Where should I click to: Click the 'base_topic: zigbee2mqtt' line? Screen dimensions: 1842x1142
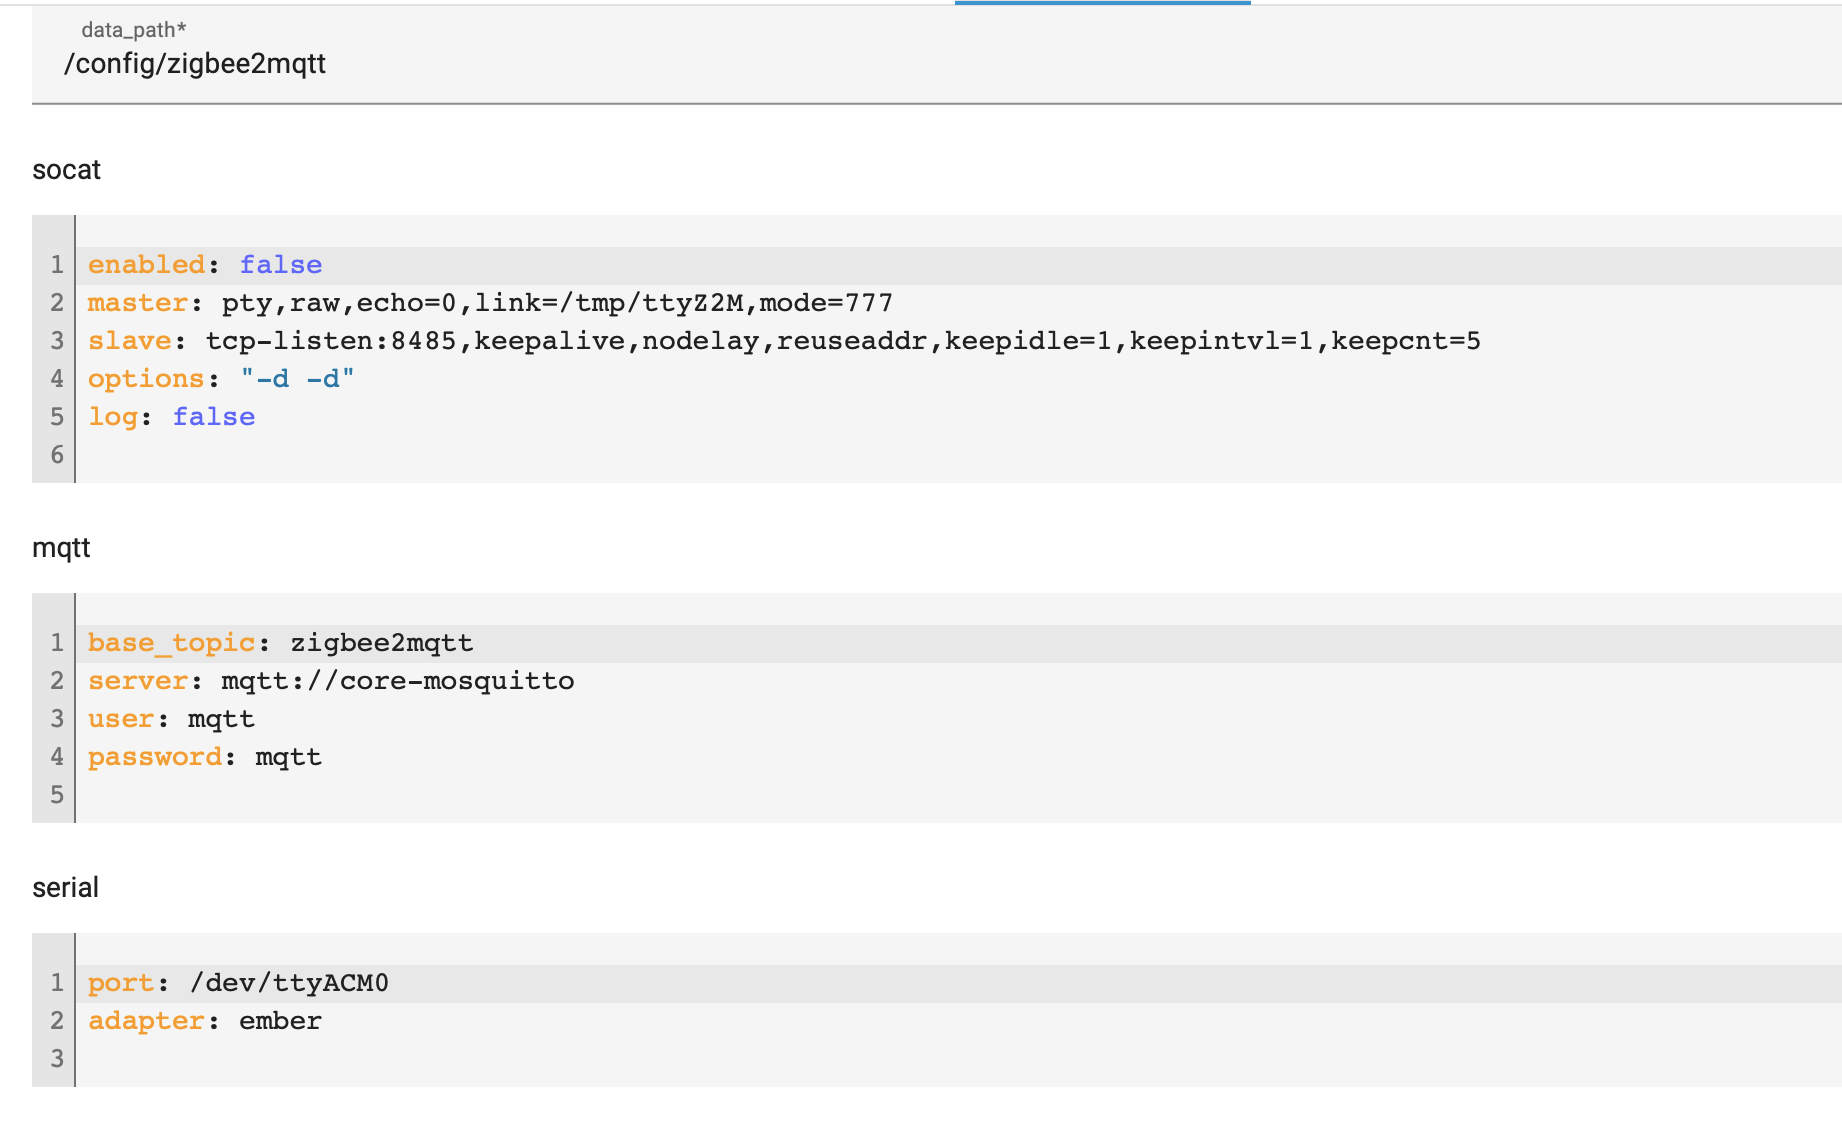point(959,643)
